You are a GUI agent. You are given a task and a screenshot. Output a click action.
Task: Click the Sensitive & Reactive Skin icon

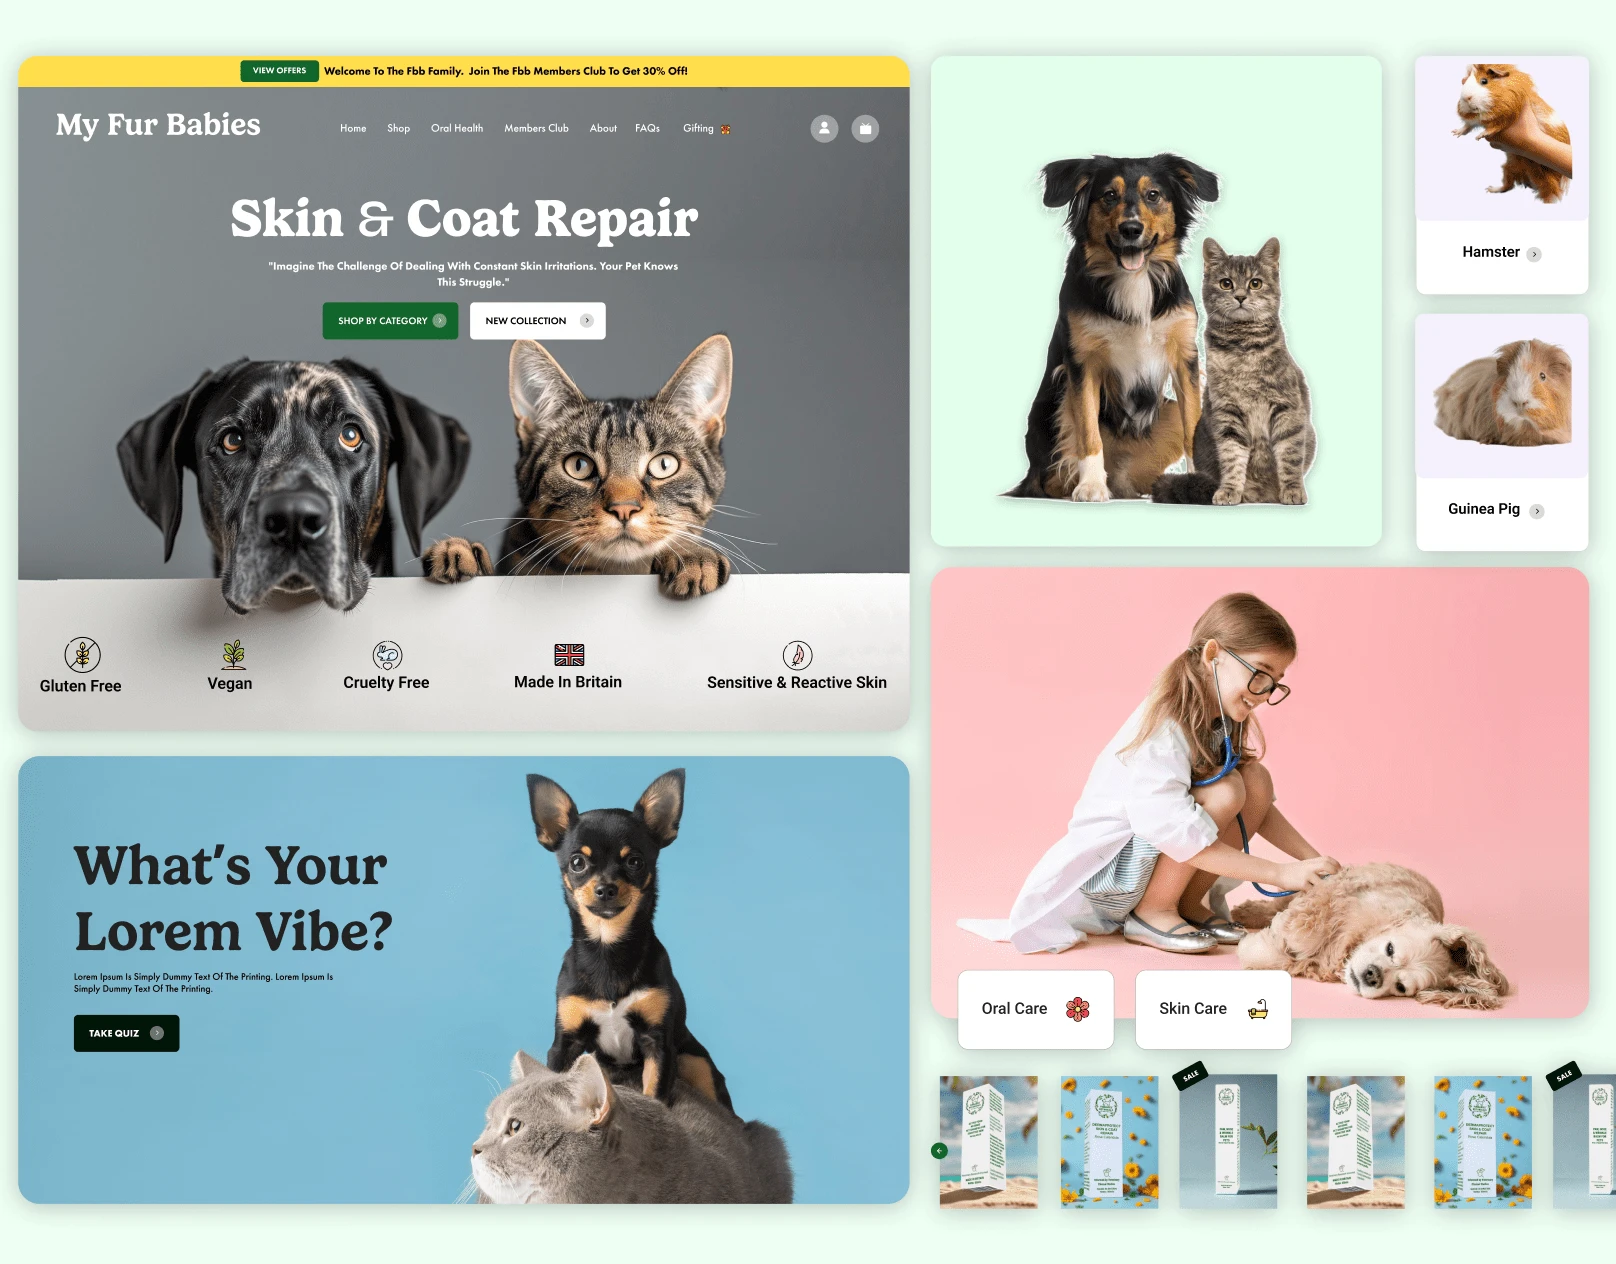tap(797, 655)
